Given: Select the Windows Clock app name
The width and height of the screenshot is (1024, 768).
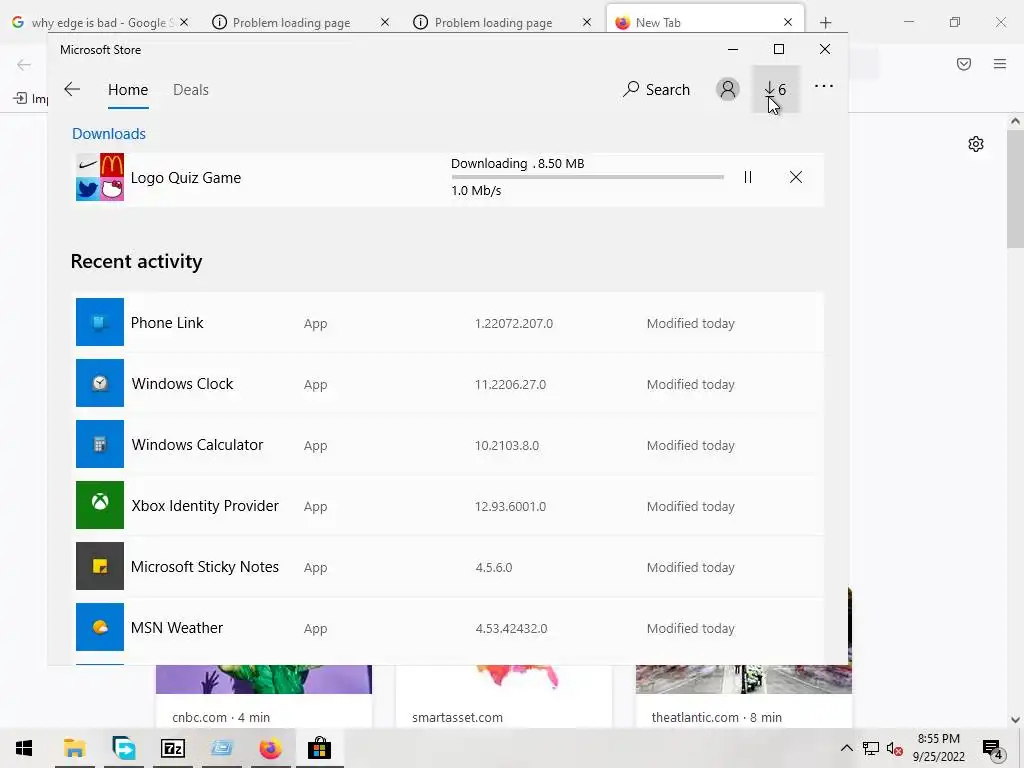Looking at the screenshot, I should point(182,384).
